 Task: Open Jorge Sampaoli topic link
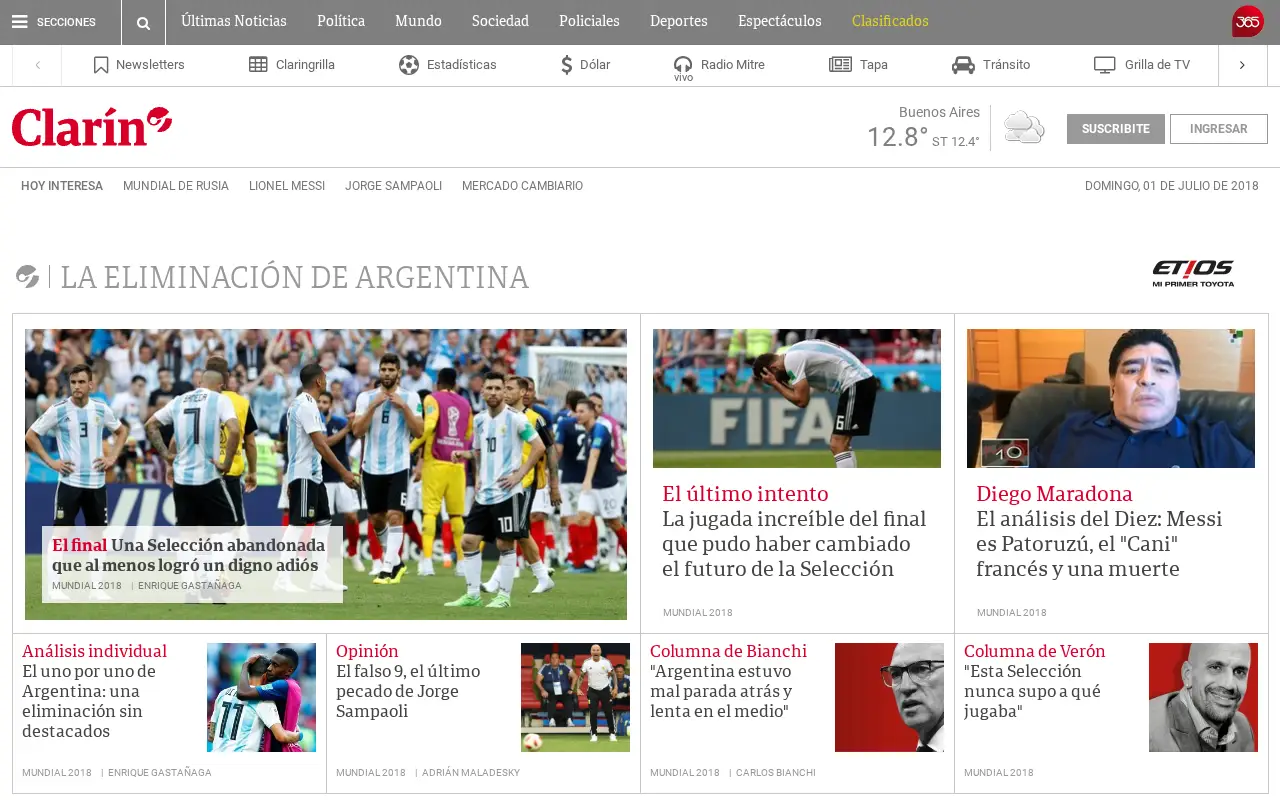(x=393, y=186)
